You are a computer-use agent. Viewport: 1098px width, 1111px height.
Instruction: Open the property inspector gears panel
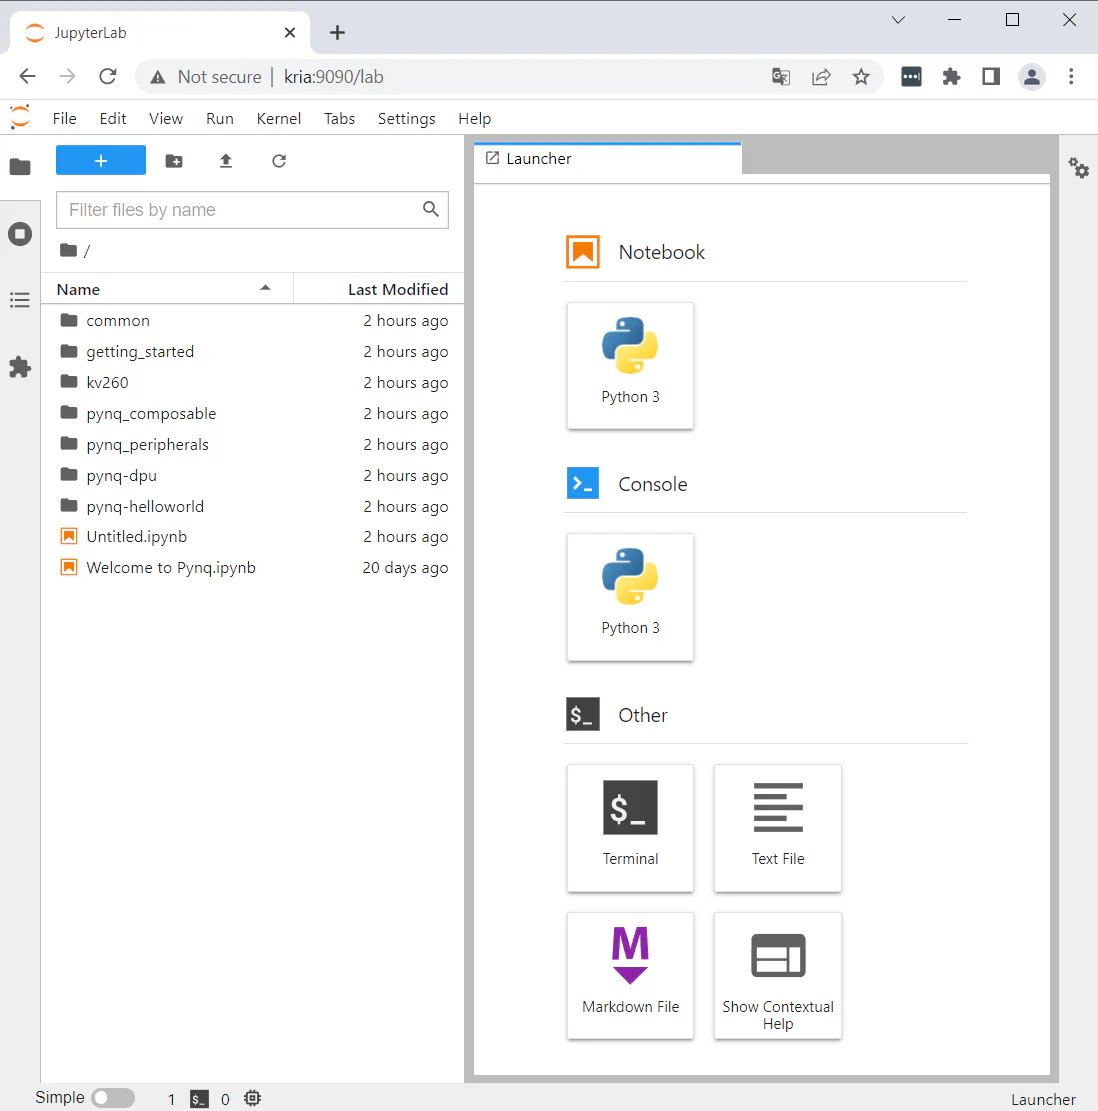point(1080,169)
